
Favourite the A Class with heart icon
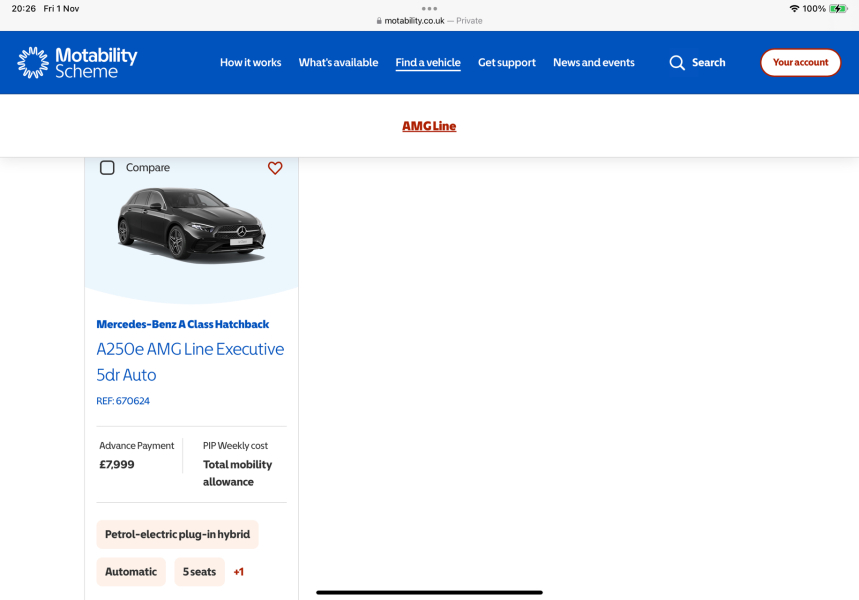click(275, 168)
